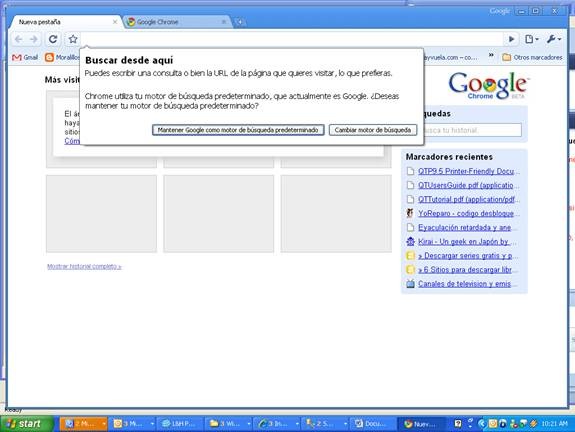Bookmark the page with the star icon
The image size is (575, 432).
[x=73, y=39]
